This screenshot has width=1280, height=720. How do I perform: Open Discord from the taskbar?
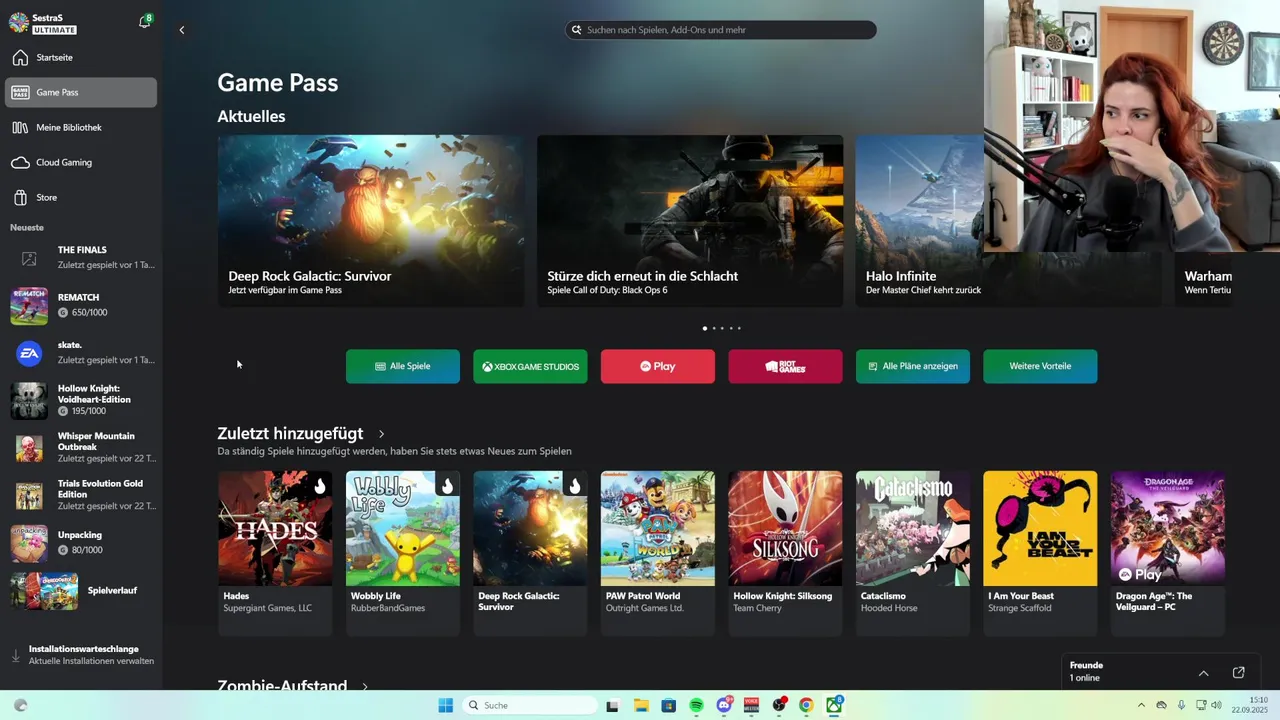click(x=724, y=705)
